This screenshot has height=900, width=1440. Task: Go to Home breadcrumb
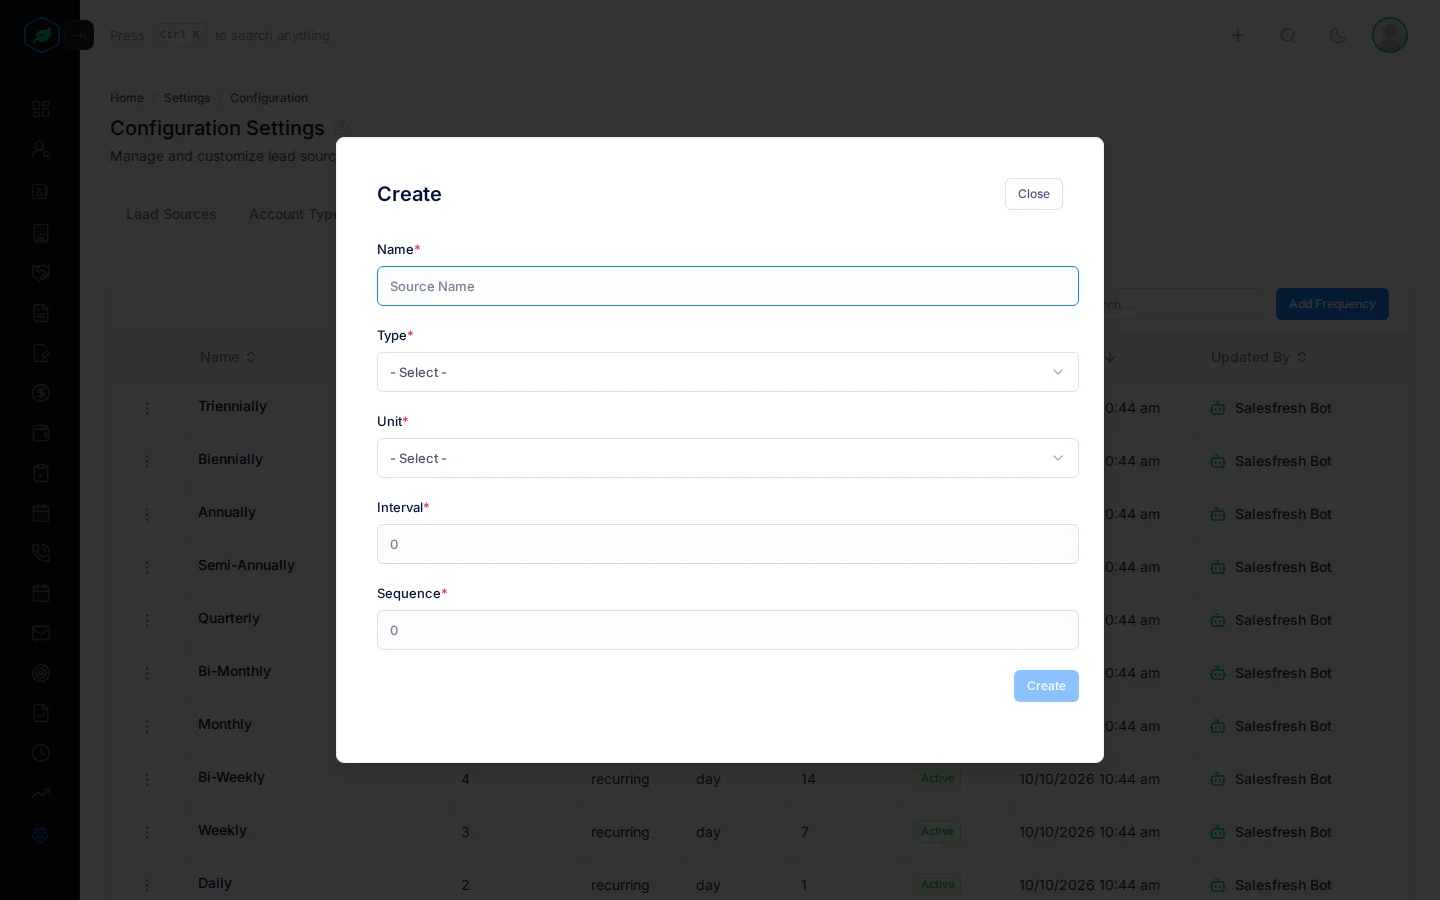(127, 98)
